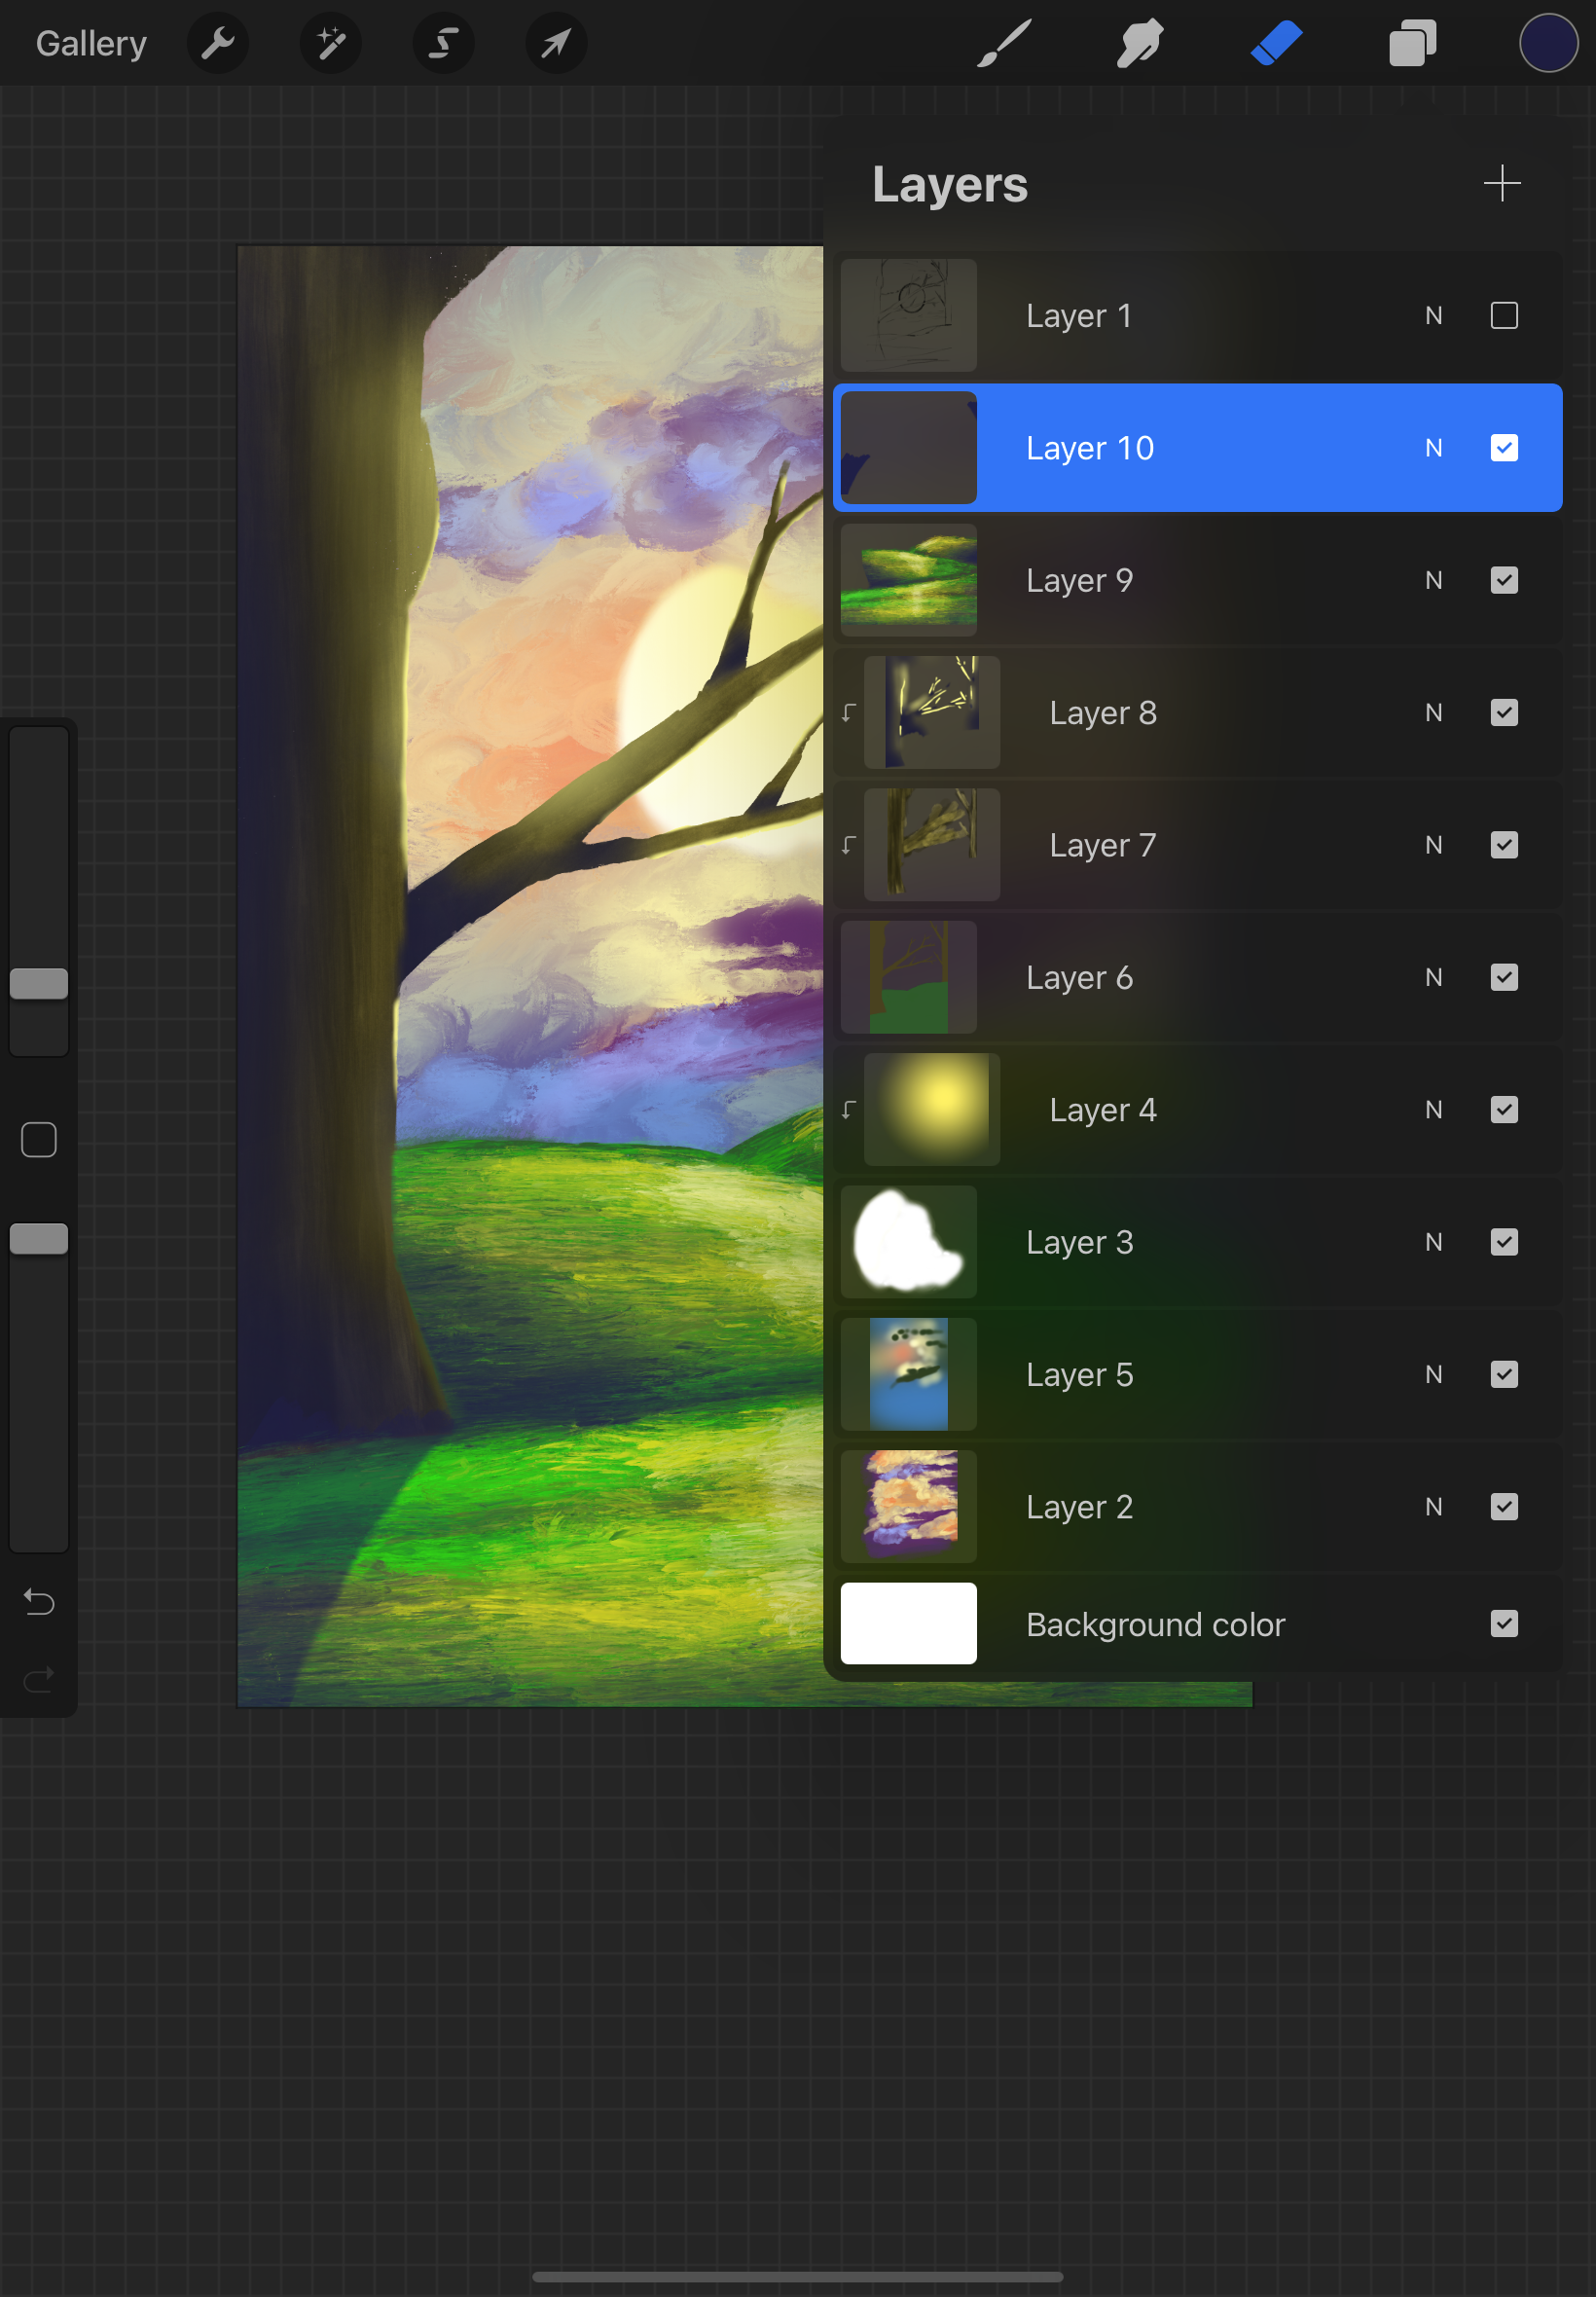1596x2297 pixels.
Task: Enable visibility of Layer 1
Action: pos(1505,315)
